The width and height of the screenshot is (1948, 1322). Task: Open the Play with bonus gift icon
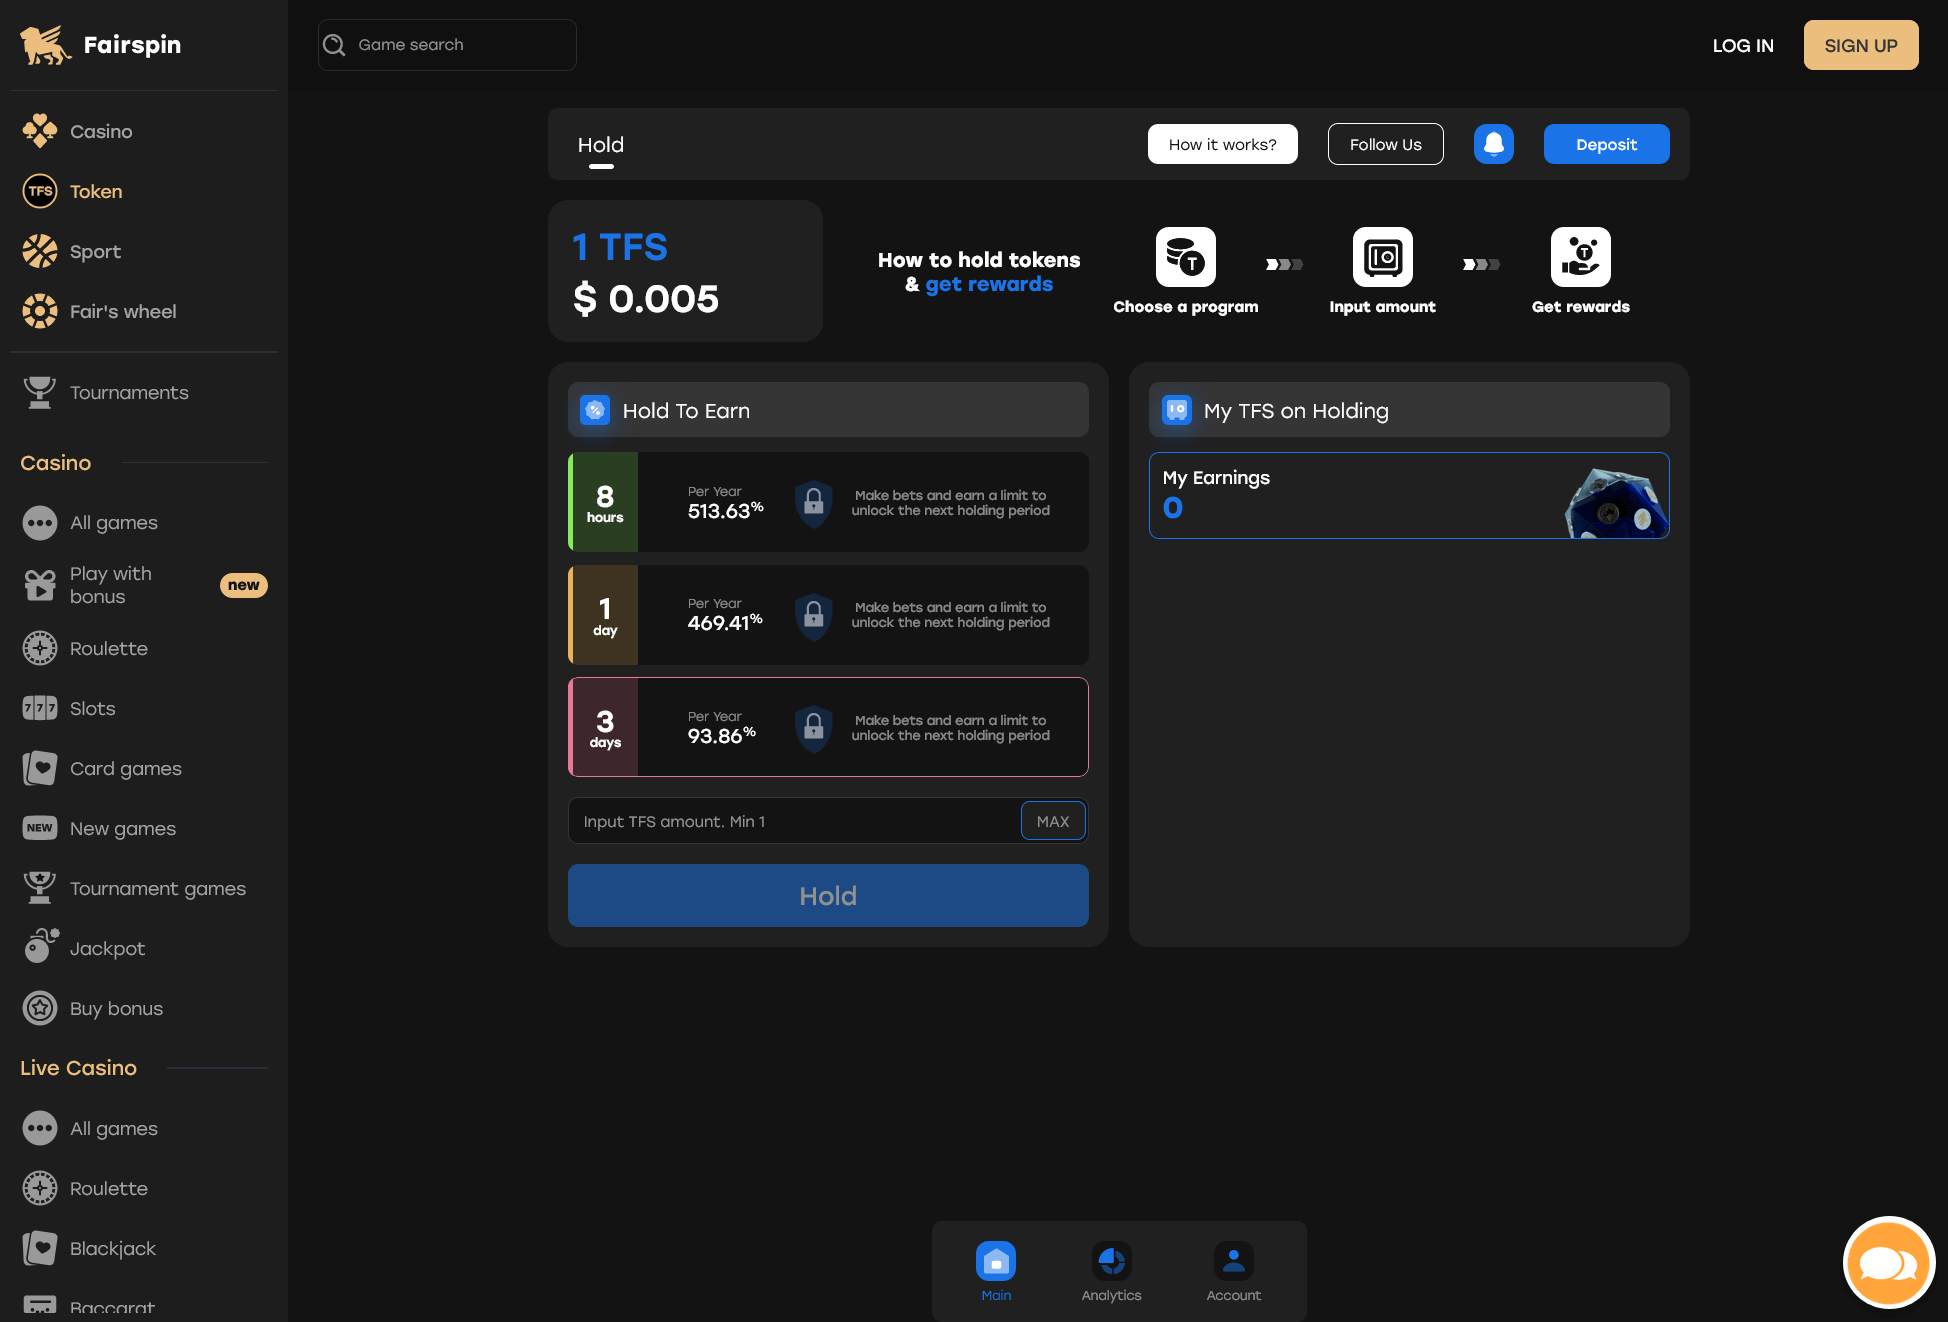click(40, 585)
